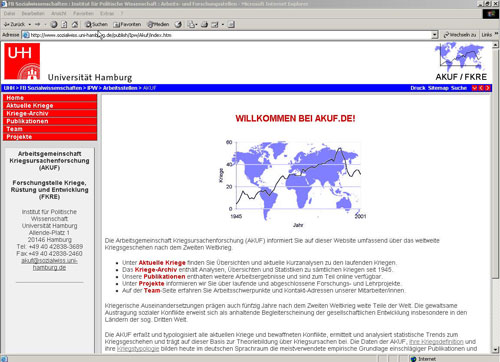This screenshot has width=500, height=362.
Task: Select Home in the red sidebar
Action: click(50, 98)
